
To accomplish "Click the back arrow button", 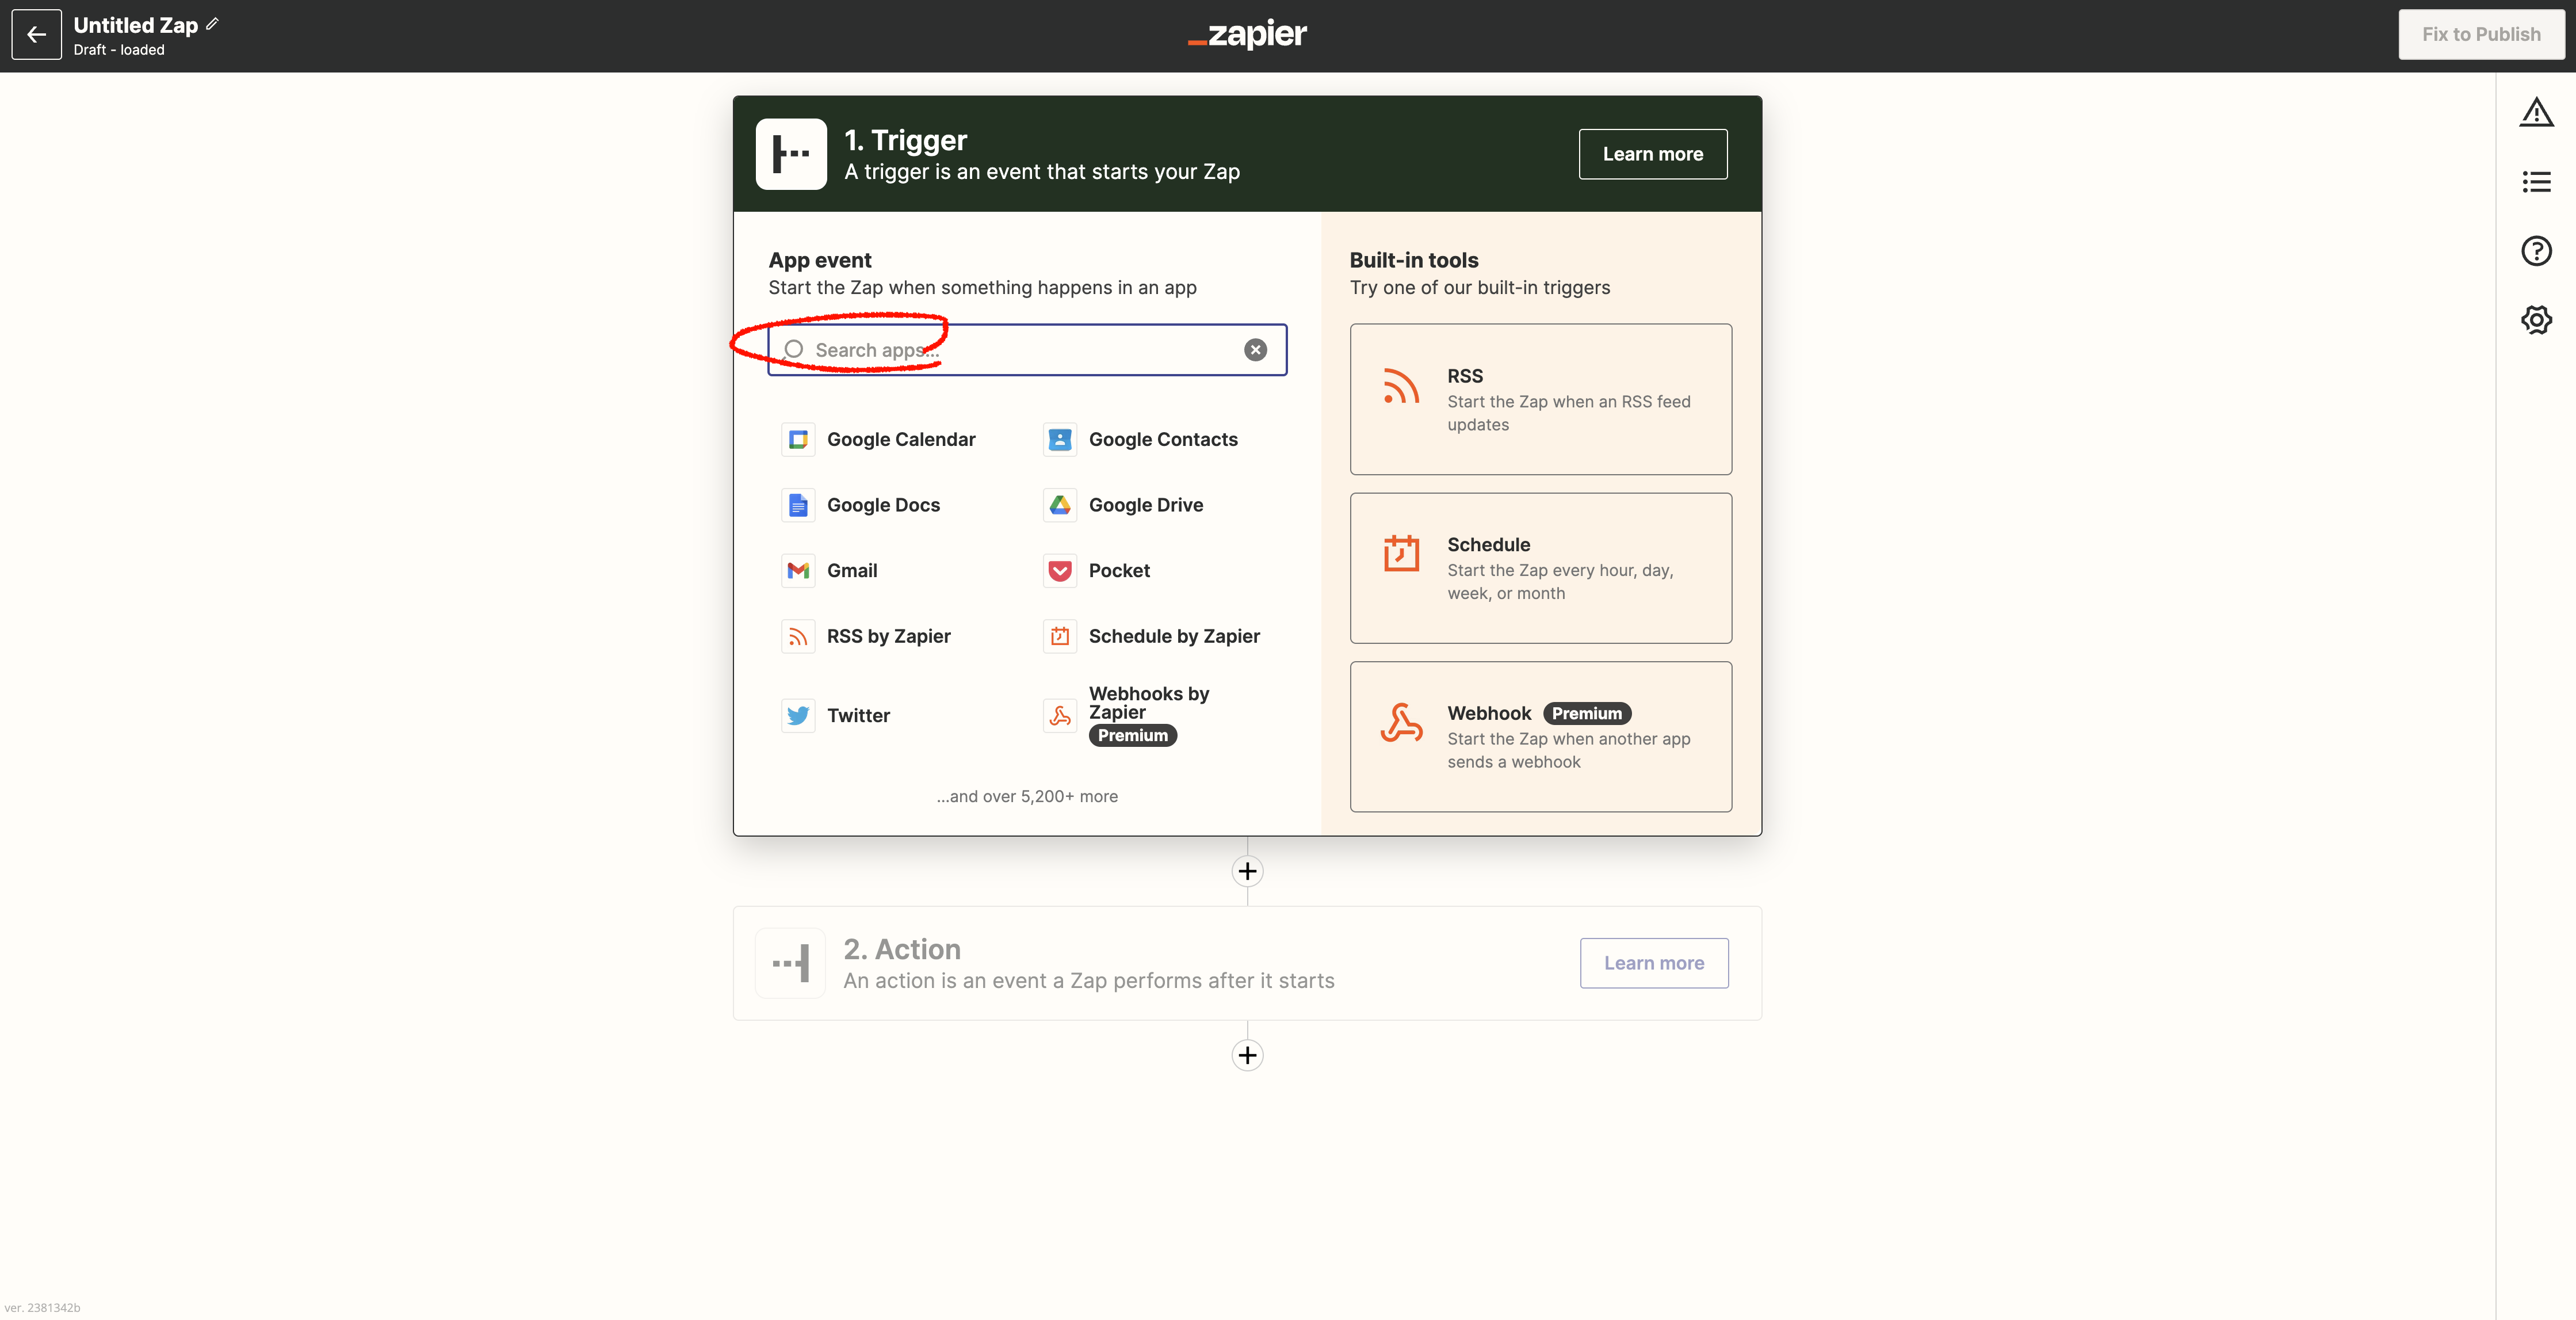I will 36,35.
